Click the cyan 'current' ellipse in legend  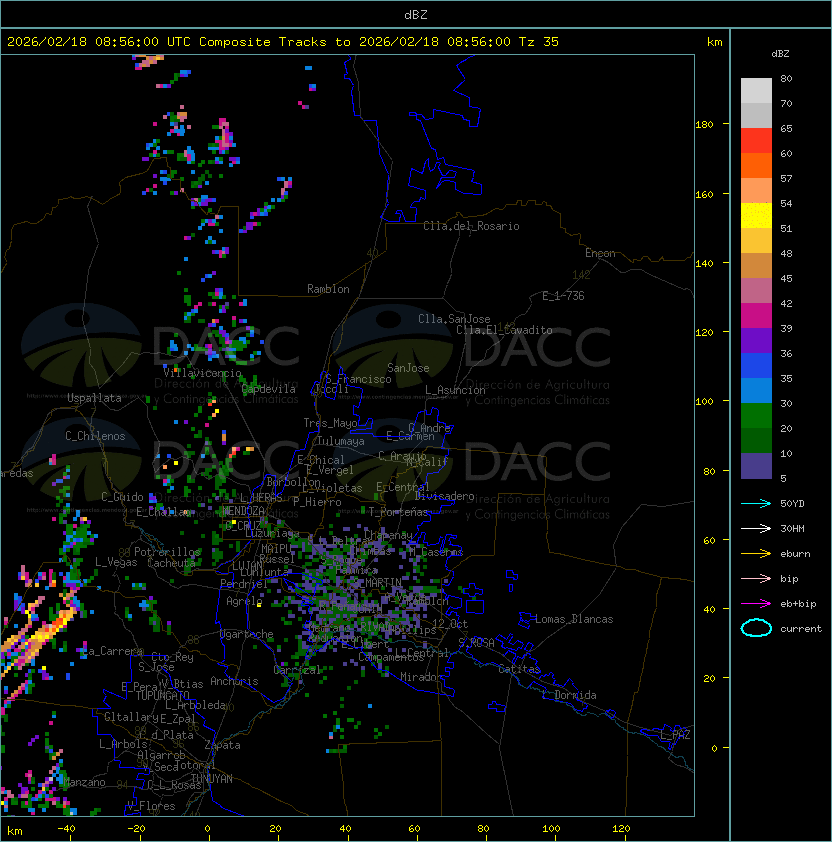click(756, 628)
